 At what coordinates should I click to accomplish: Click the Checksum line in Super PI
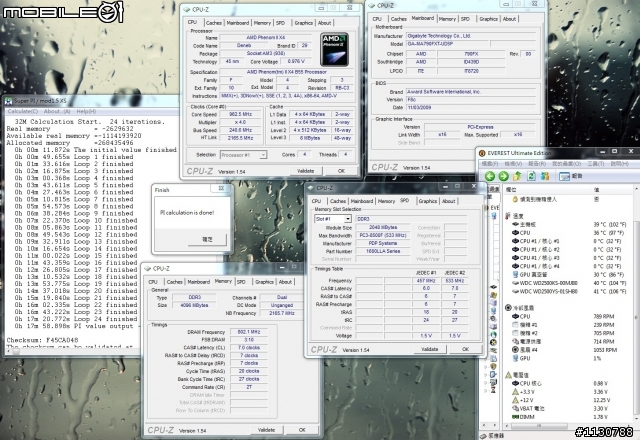click(42, 340)
